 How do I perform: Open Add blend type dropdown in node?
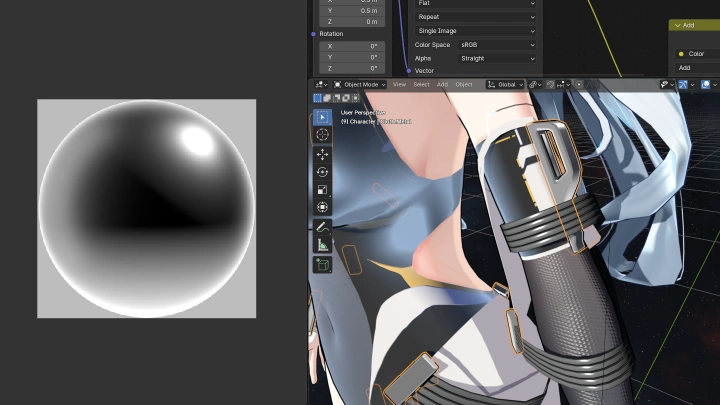click(698, 68)
